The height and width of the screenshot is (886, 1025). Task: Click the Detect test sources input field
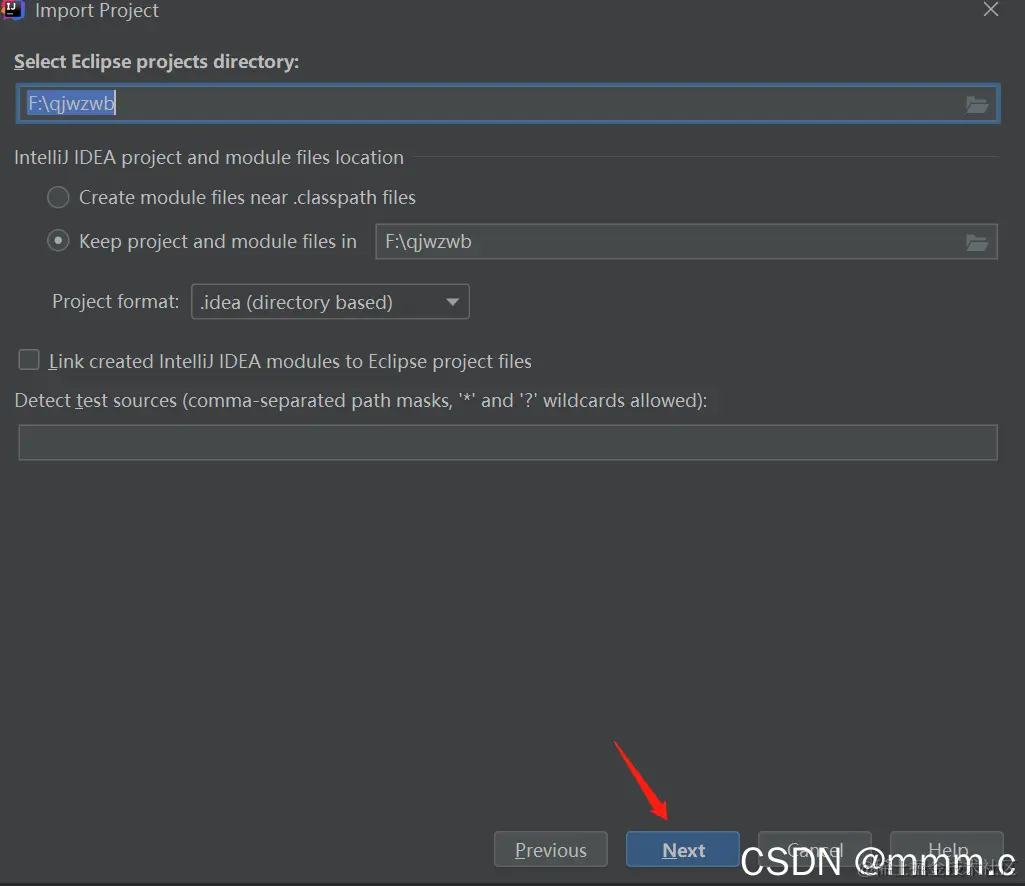[507, 443]
